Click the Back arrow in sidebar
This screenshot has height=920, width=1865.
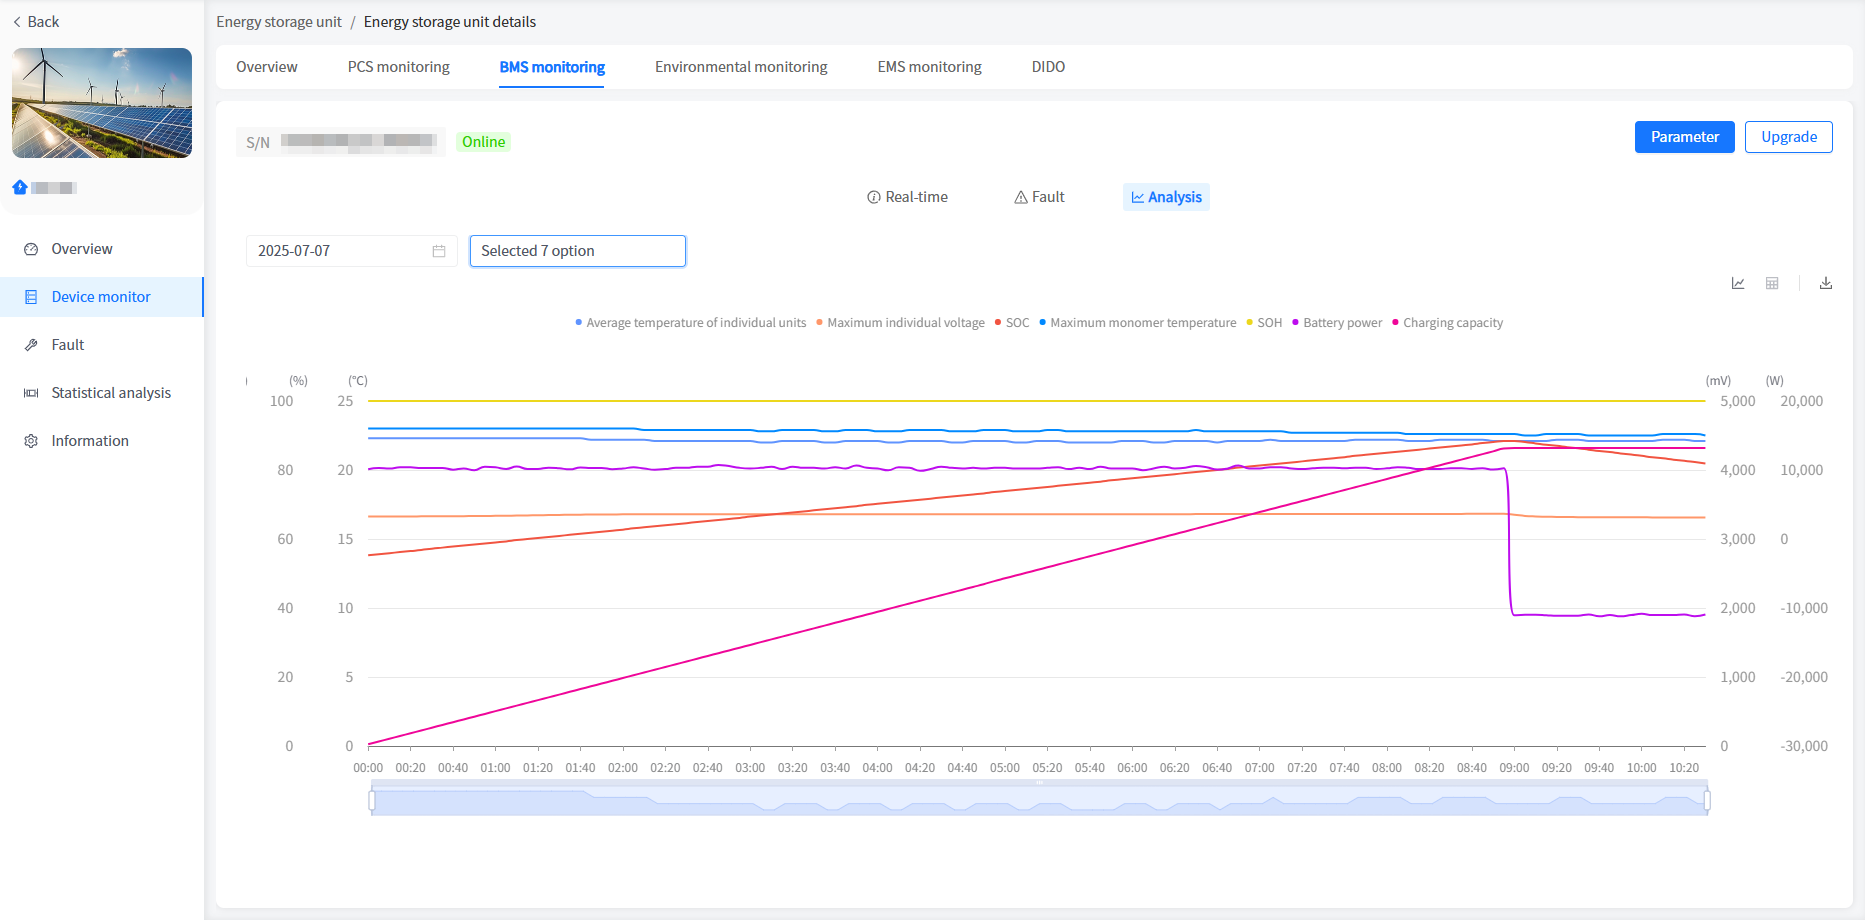click(17, 22)
